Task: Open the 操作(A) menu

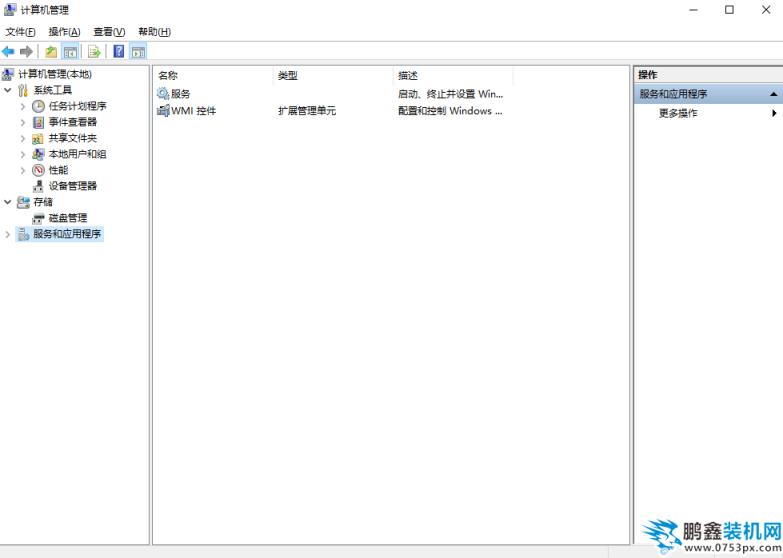Action: (64, 32)
